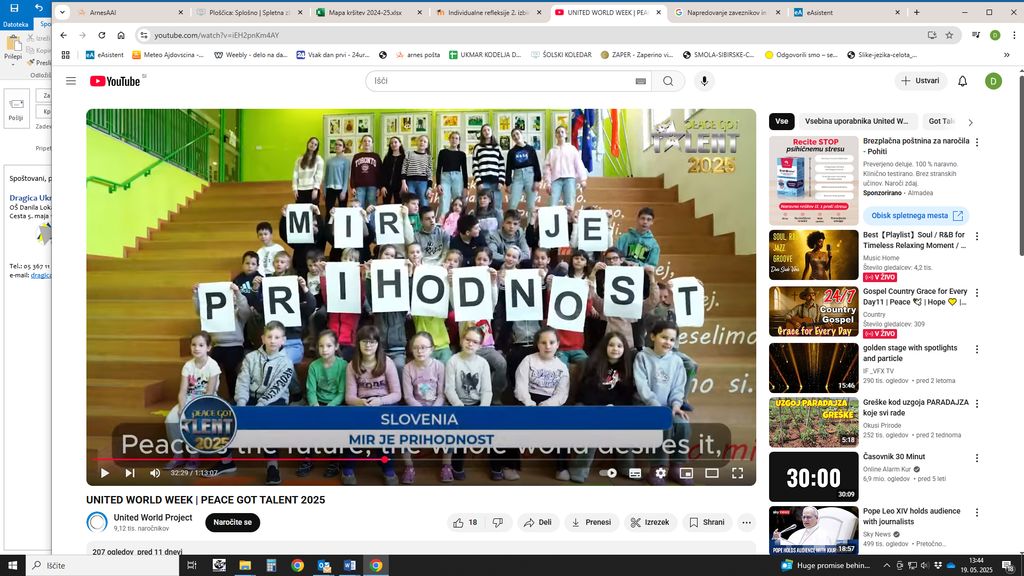Select the 'Vsebina uporabnika United W...' chip

[x=855, y=121]
